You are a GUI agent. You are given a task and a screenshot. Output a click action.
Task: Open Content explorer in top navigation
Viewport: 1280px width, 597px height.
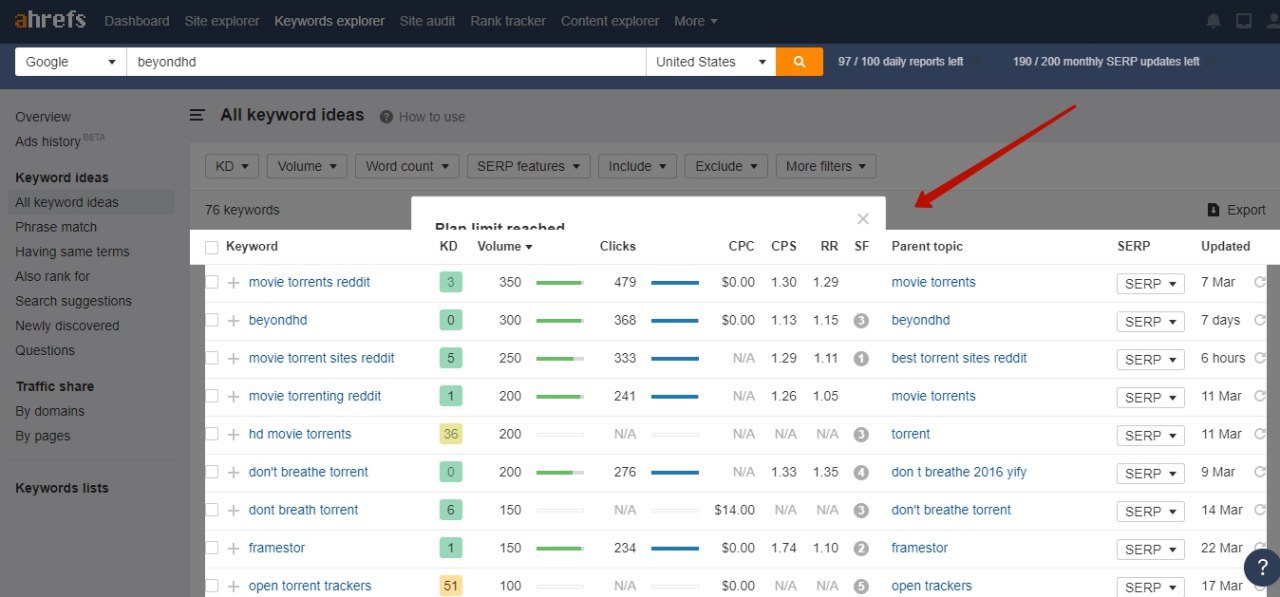(x=610, y=21)
